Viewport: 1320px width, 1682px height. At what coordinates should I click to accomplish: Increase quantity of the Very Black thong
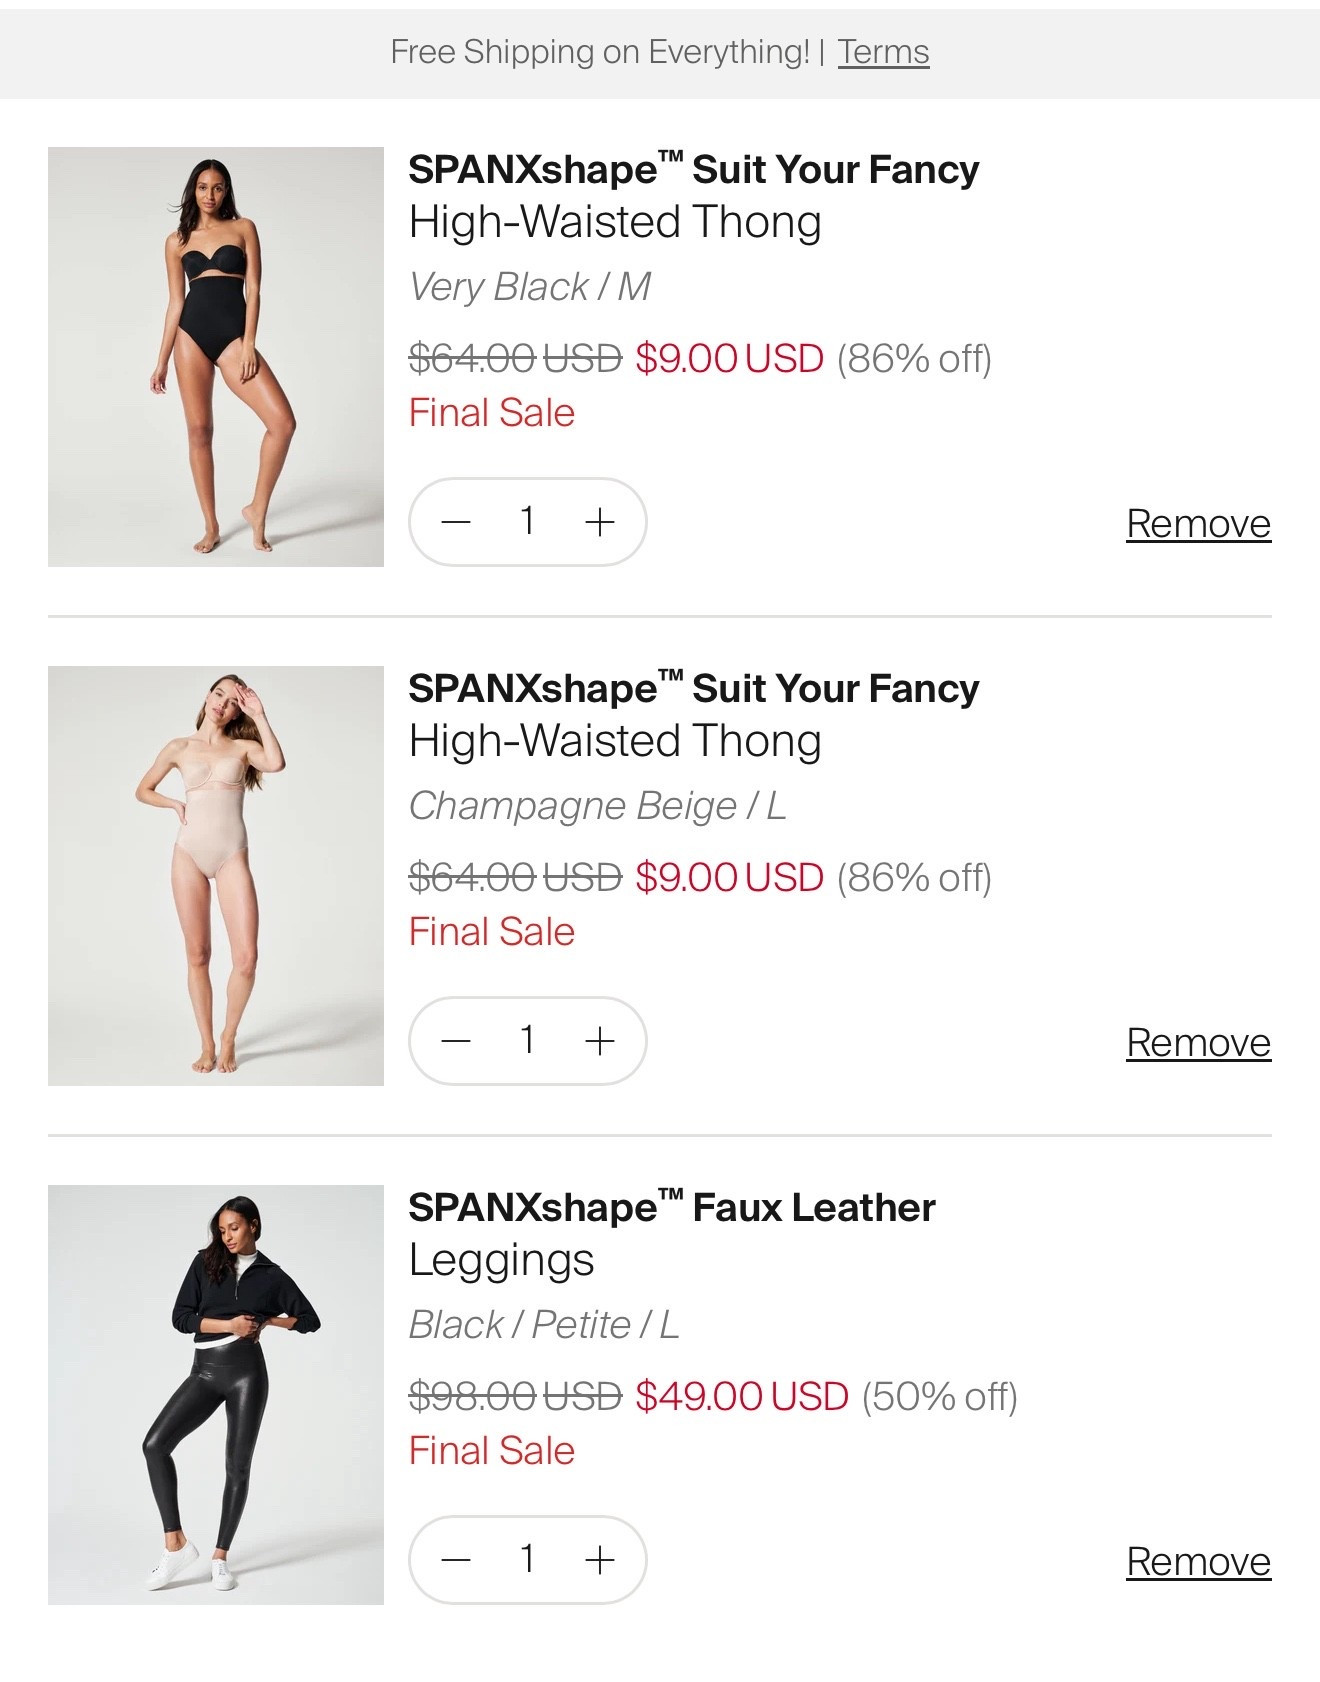[600, 522]
